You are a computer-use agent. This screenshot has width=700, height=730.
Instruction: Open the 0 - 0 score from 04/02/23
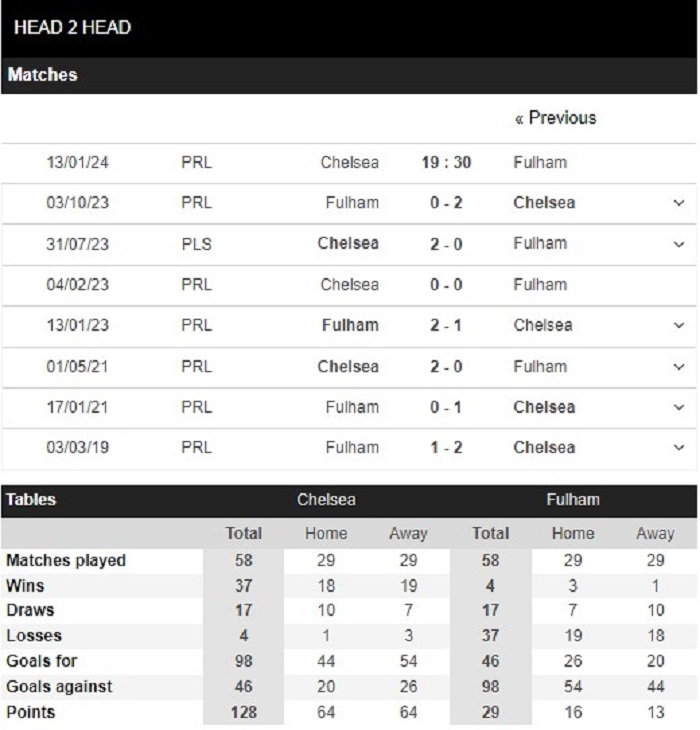(x=446, y=285)
